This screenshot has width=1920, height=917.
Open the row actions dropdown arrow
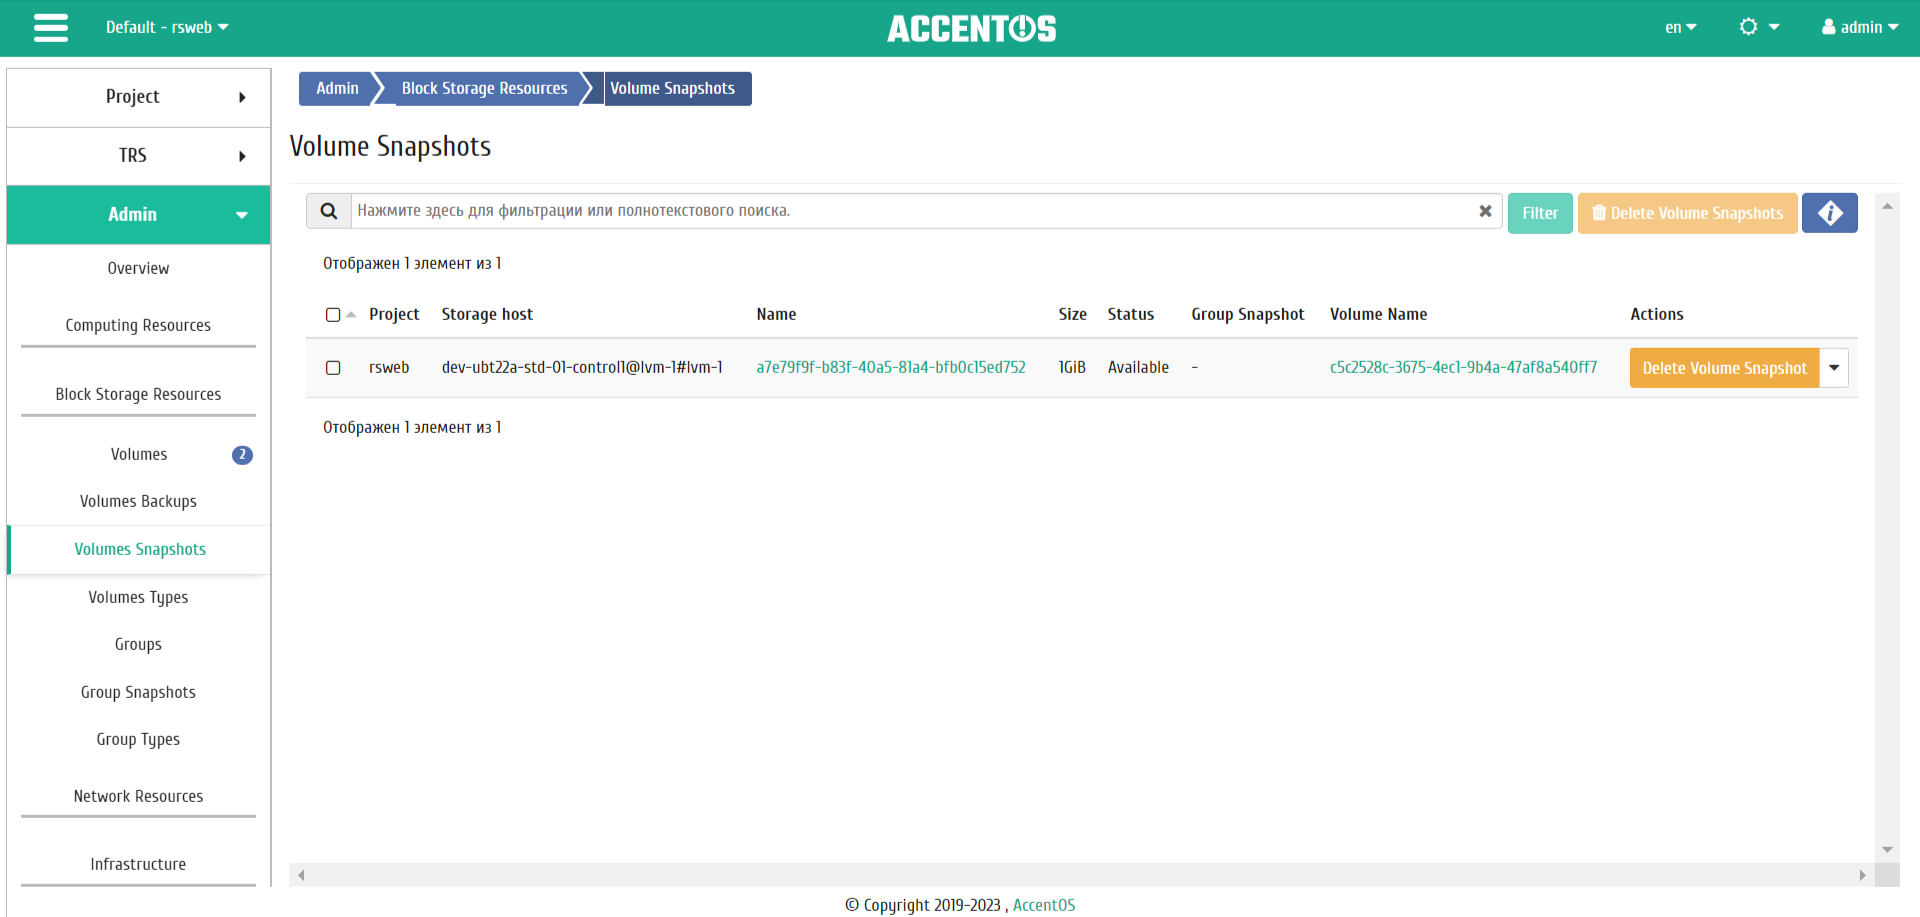[x=1834, y=368]
